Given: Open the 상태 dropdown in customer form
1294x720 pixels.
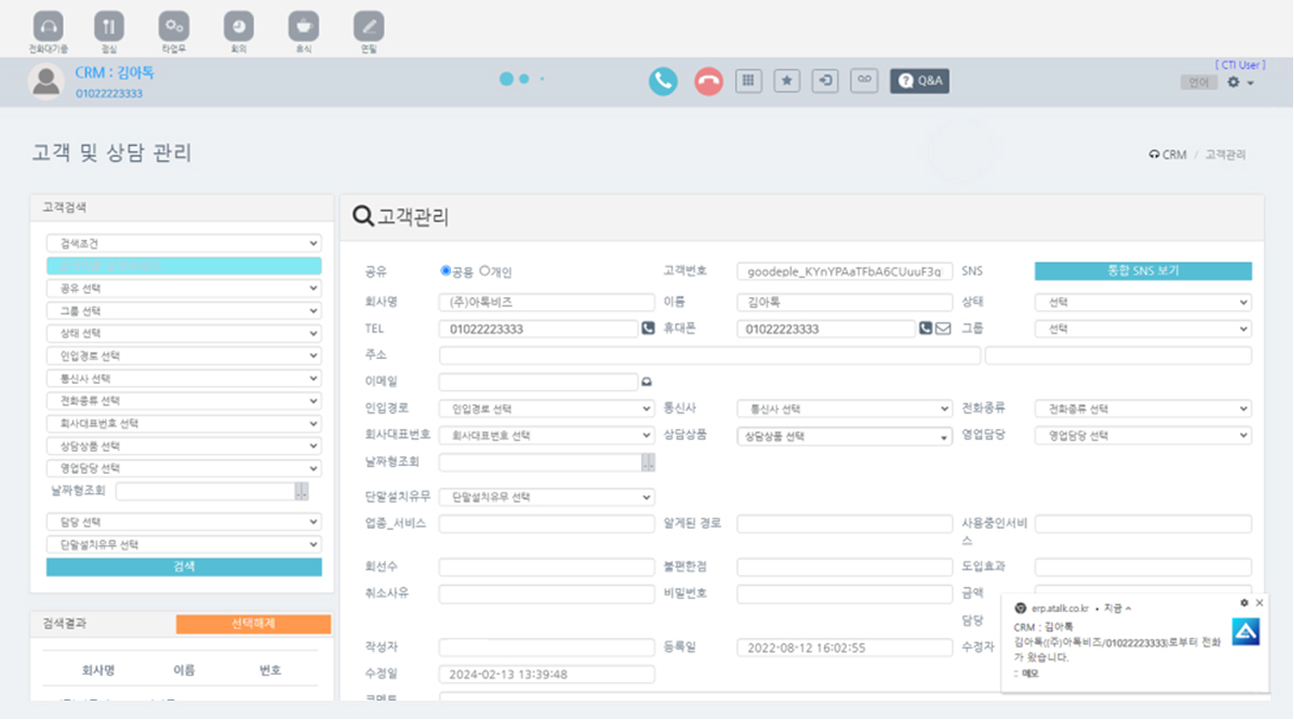Looking at the screenshot, I should pyautogui.click(x=1142, y=302).
